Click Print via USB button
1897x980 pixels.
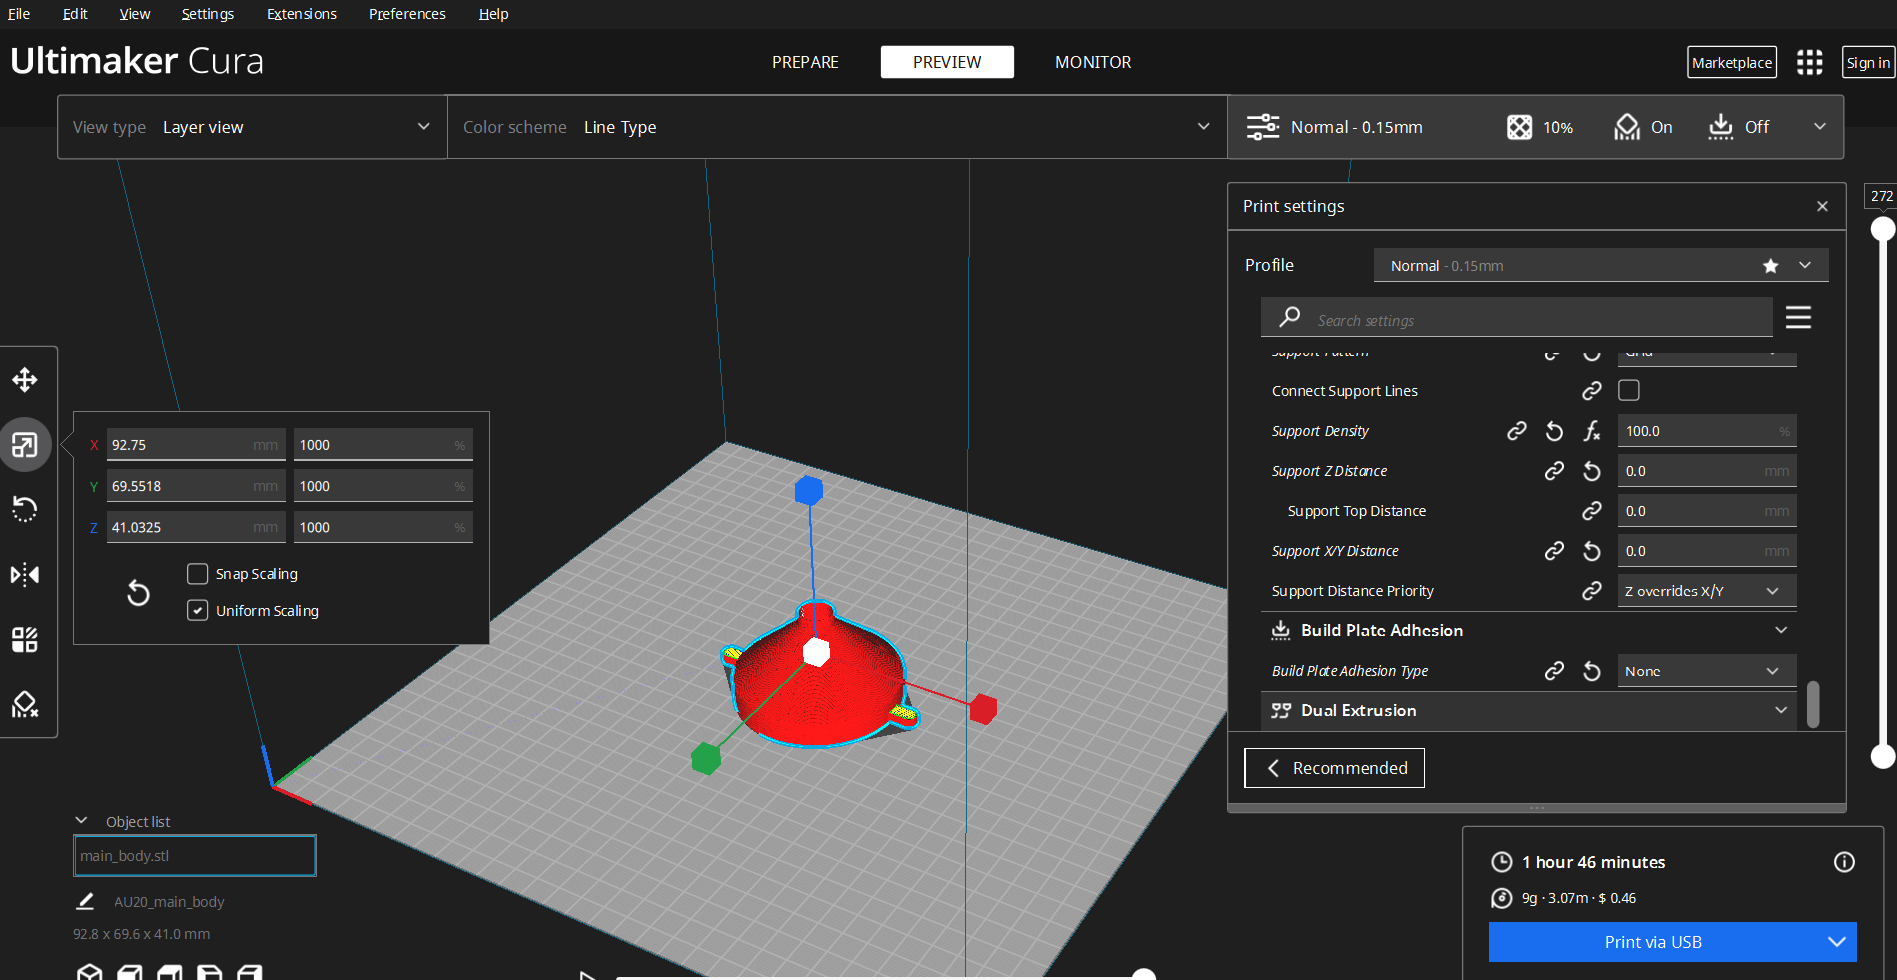[1653, 942]
